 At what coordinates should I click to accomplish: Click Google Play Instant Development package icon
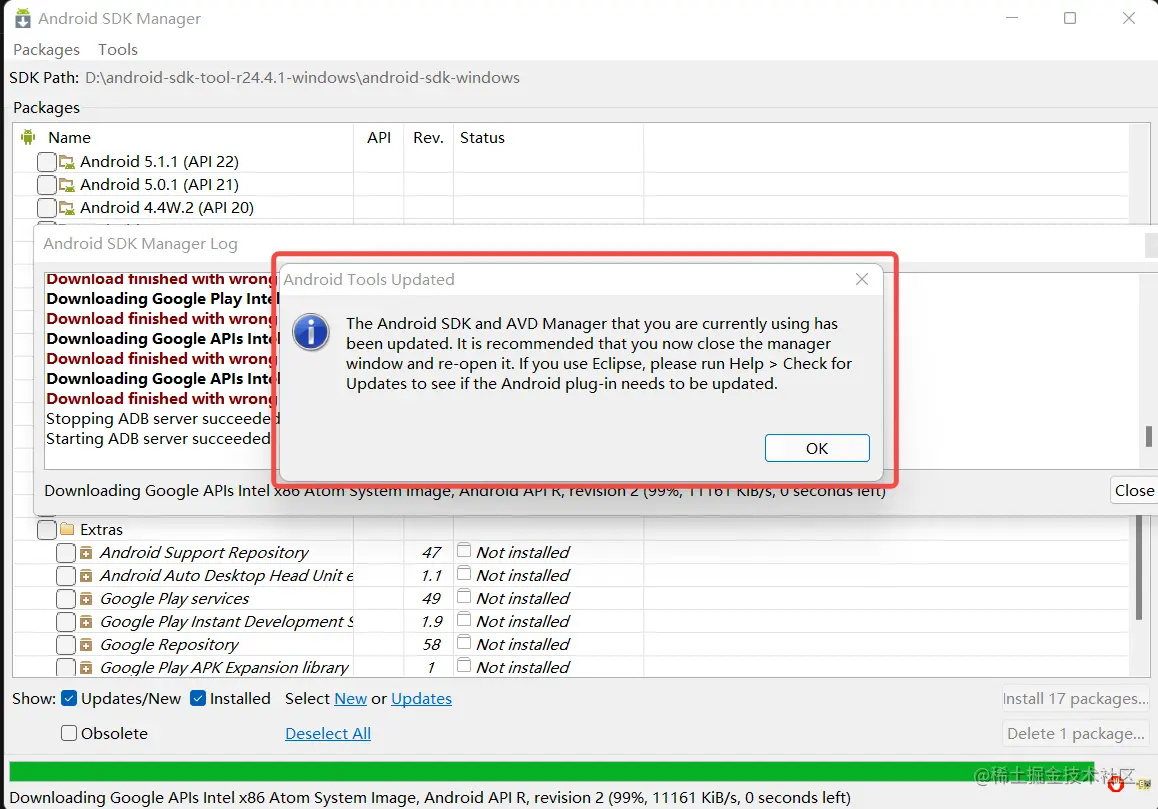(x=86, y=621)
